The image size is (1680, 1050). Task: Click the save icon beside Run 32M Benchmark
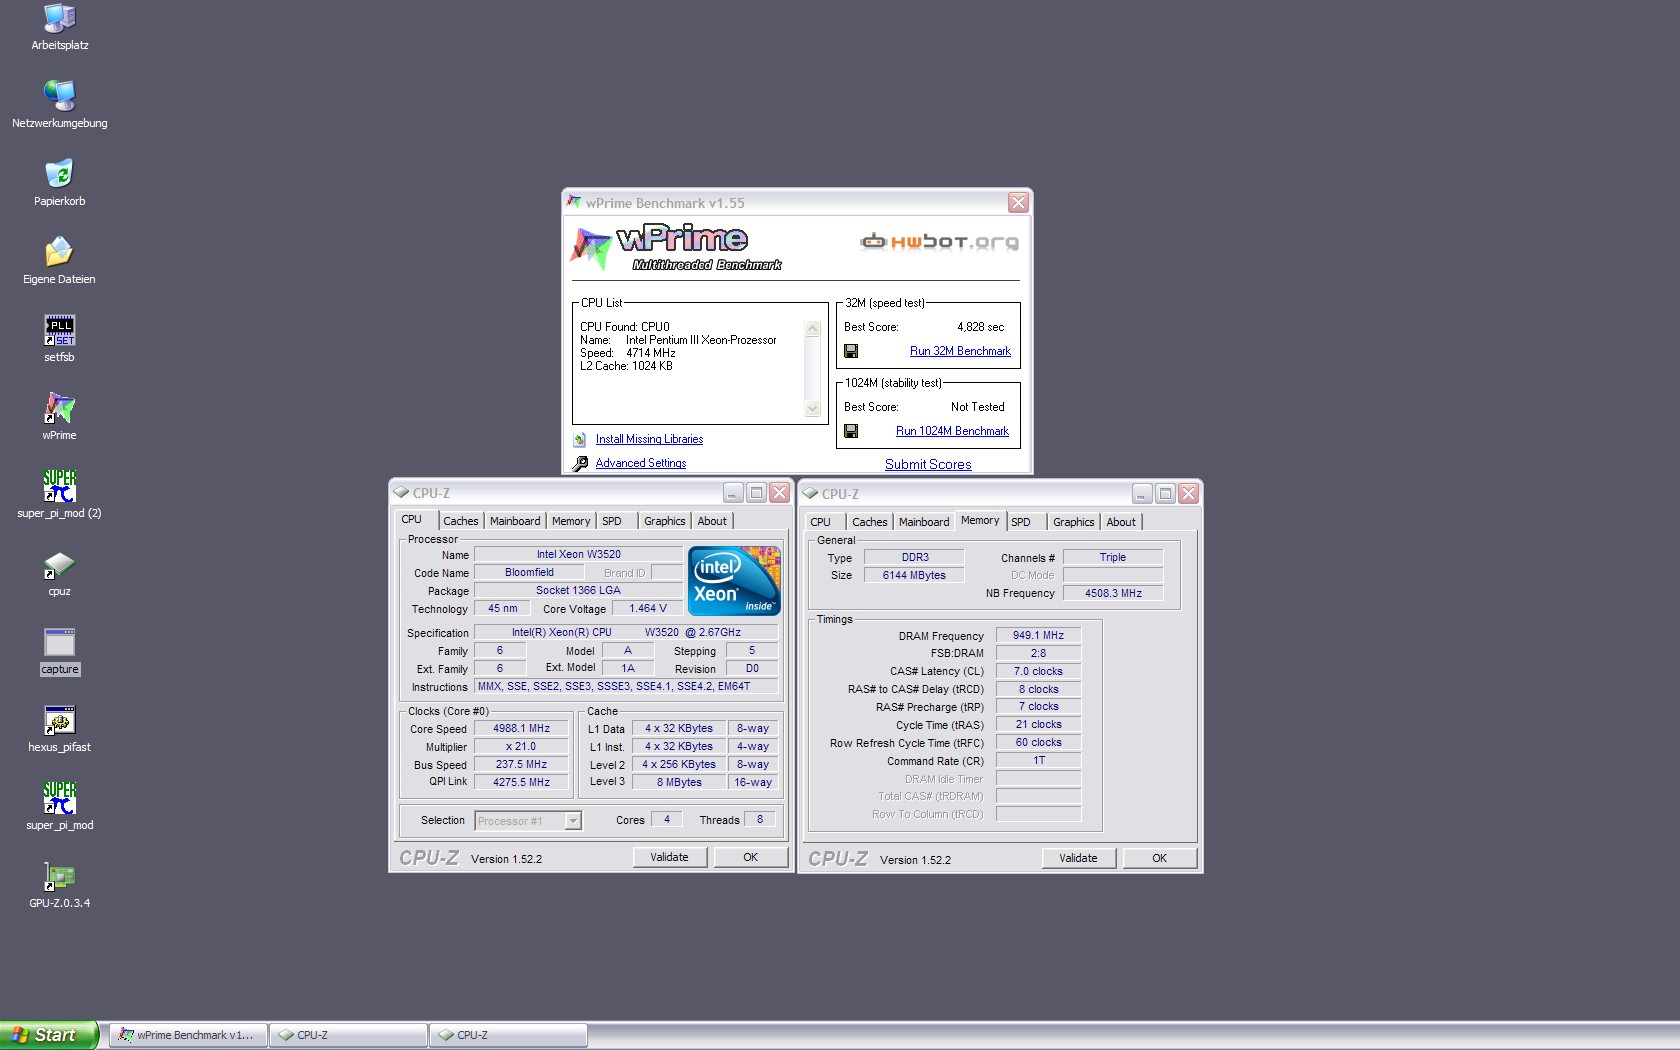(851, 351)
